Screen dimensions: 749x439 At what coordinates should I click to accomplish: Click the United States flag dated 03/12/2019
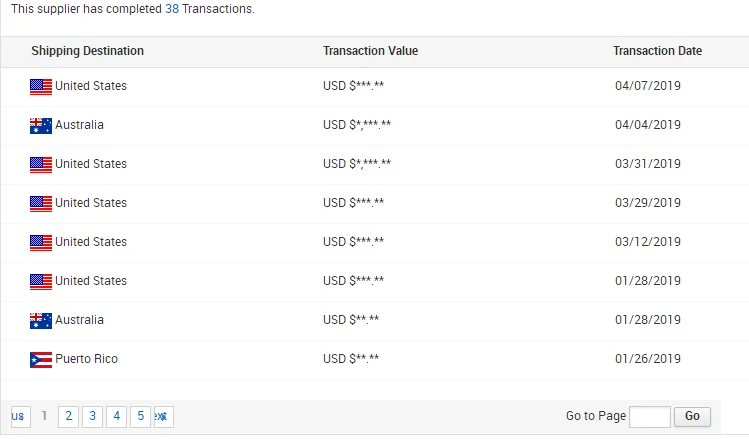pyautogui.click(x=41, y=243)
